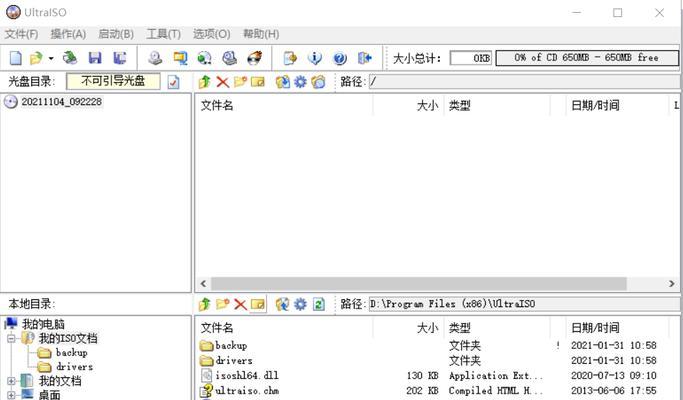Select disc 20211104_092228 in the image tree

tap(61, 102)
